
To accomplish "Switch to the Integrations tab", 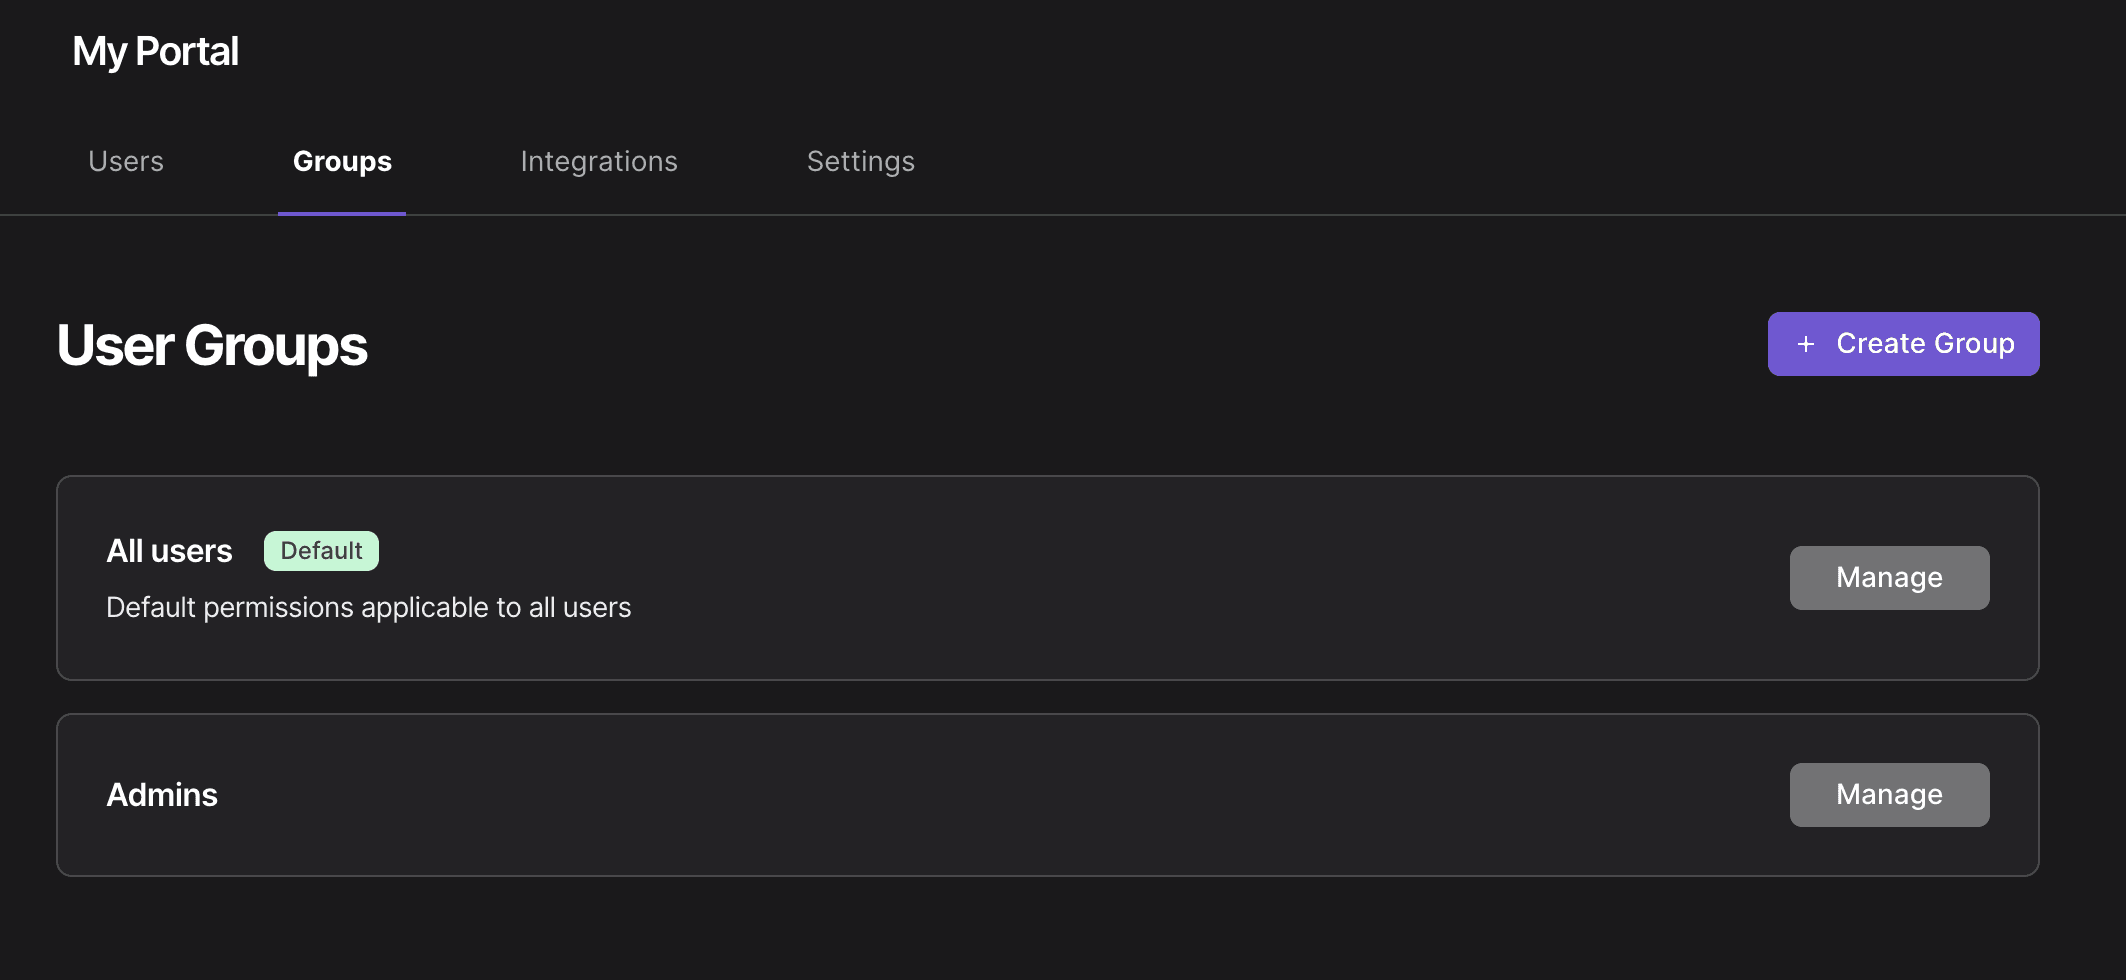I will click(x=599, y=161).
